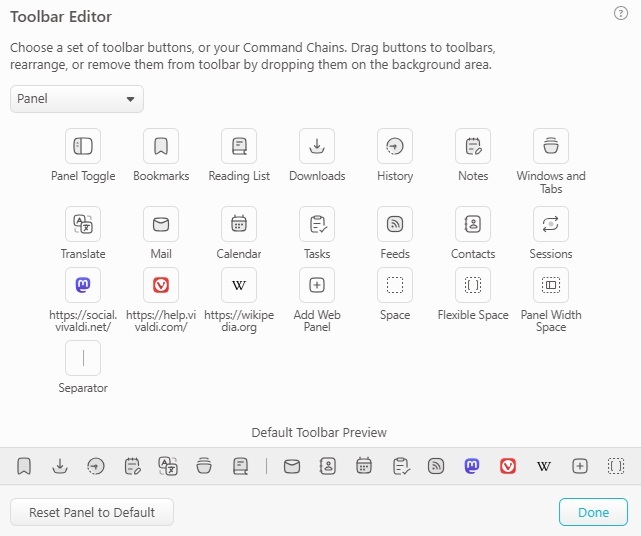This screenshot has width=641, height=536.
Task: Click Wikipedia panel in the toolbar preview
Action: tap(544, 466)
